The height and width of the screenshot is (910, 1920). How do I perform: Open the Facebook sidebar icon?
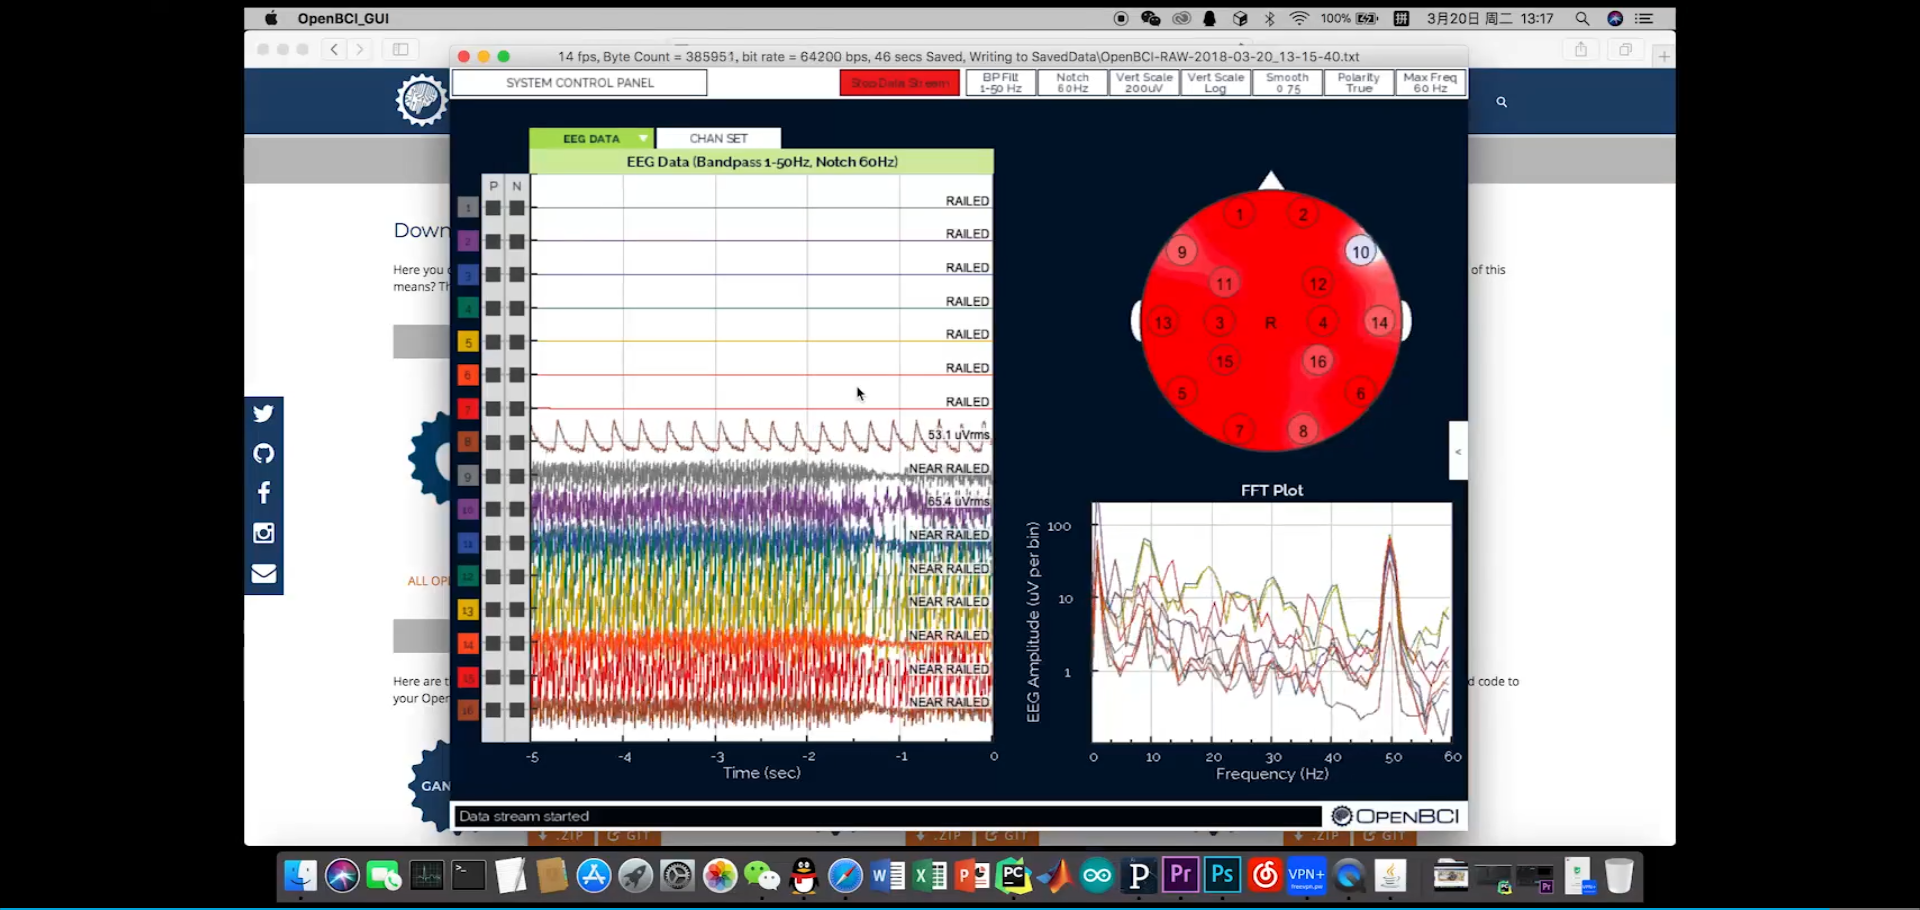[264, 493]
